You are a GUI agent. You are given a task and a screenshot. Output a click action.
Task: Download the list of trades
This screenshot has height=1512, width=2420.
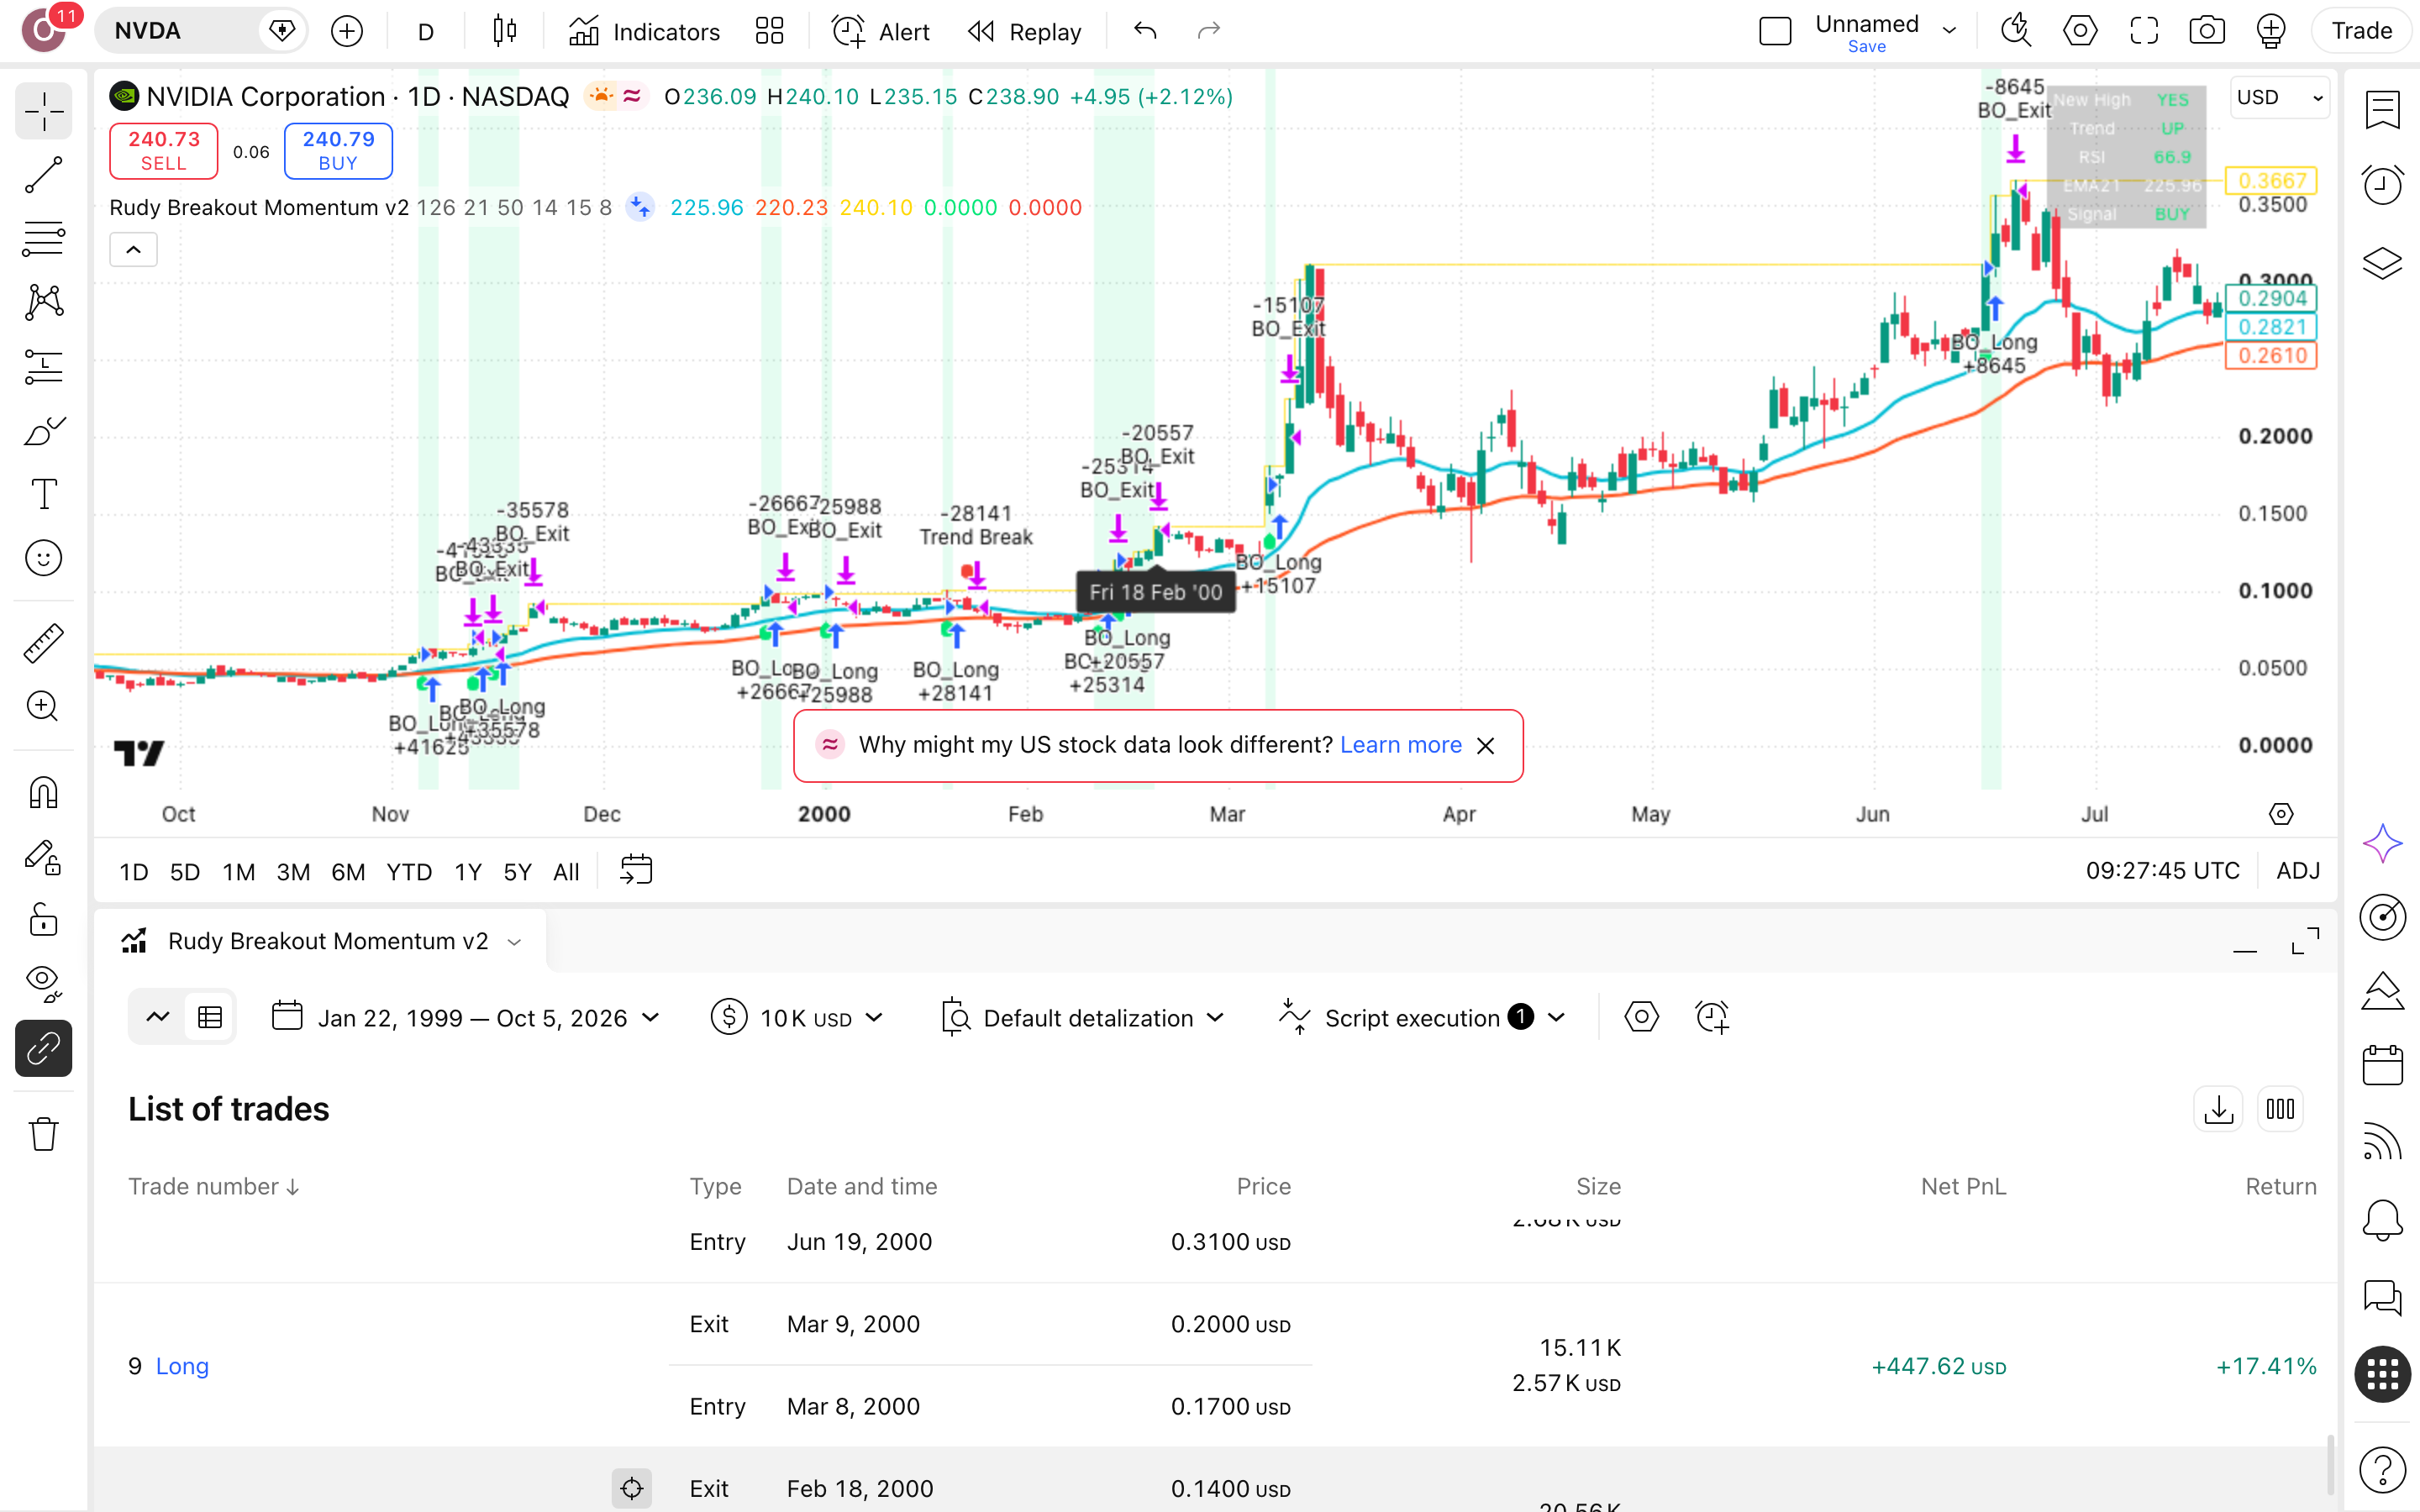pyautogui.click(x=2218, y=1109)
